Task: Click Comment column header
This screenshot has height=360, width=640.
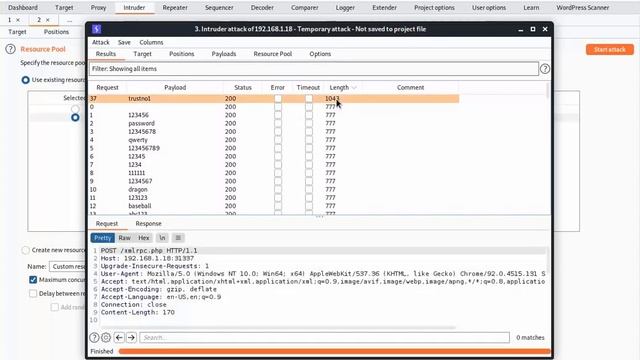Action: click(x=411, y=87)
